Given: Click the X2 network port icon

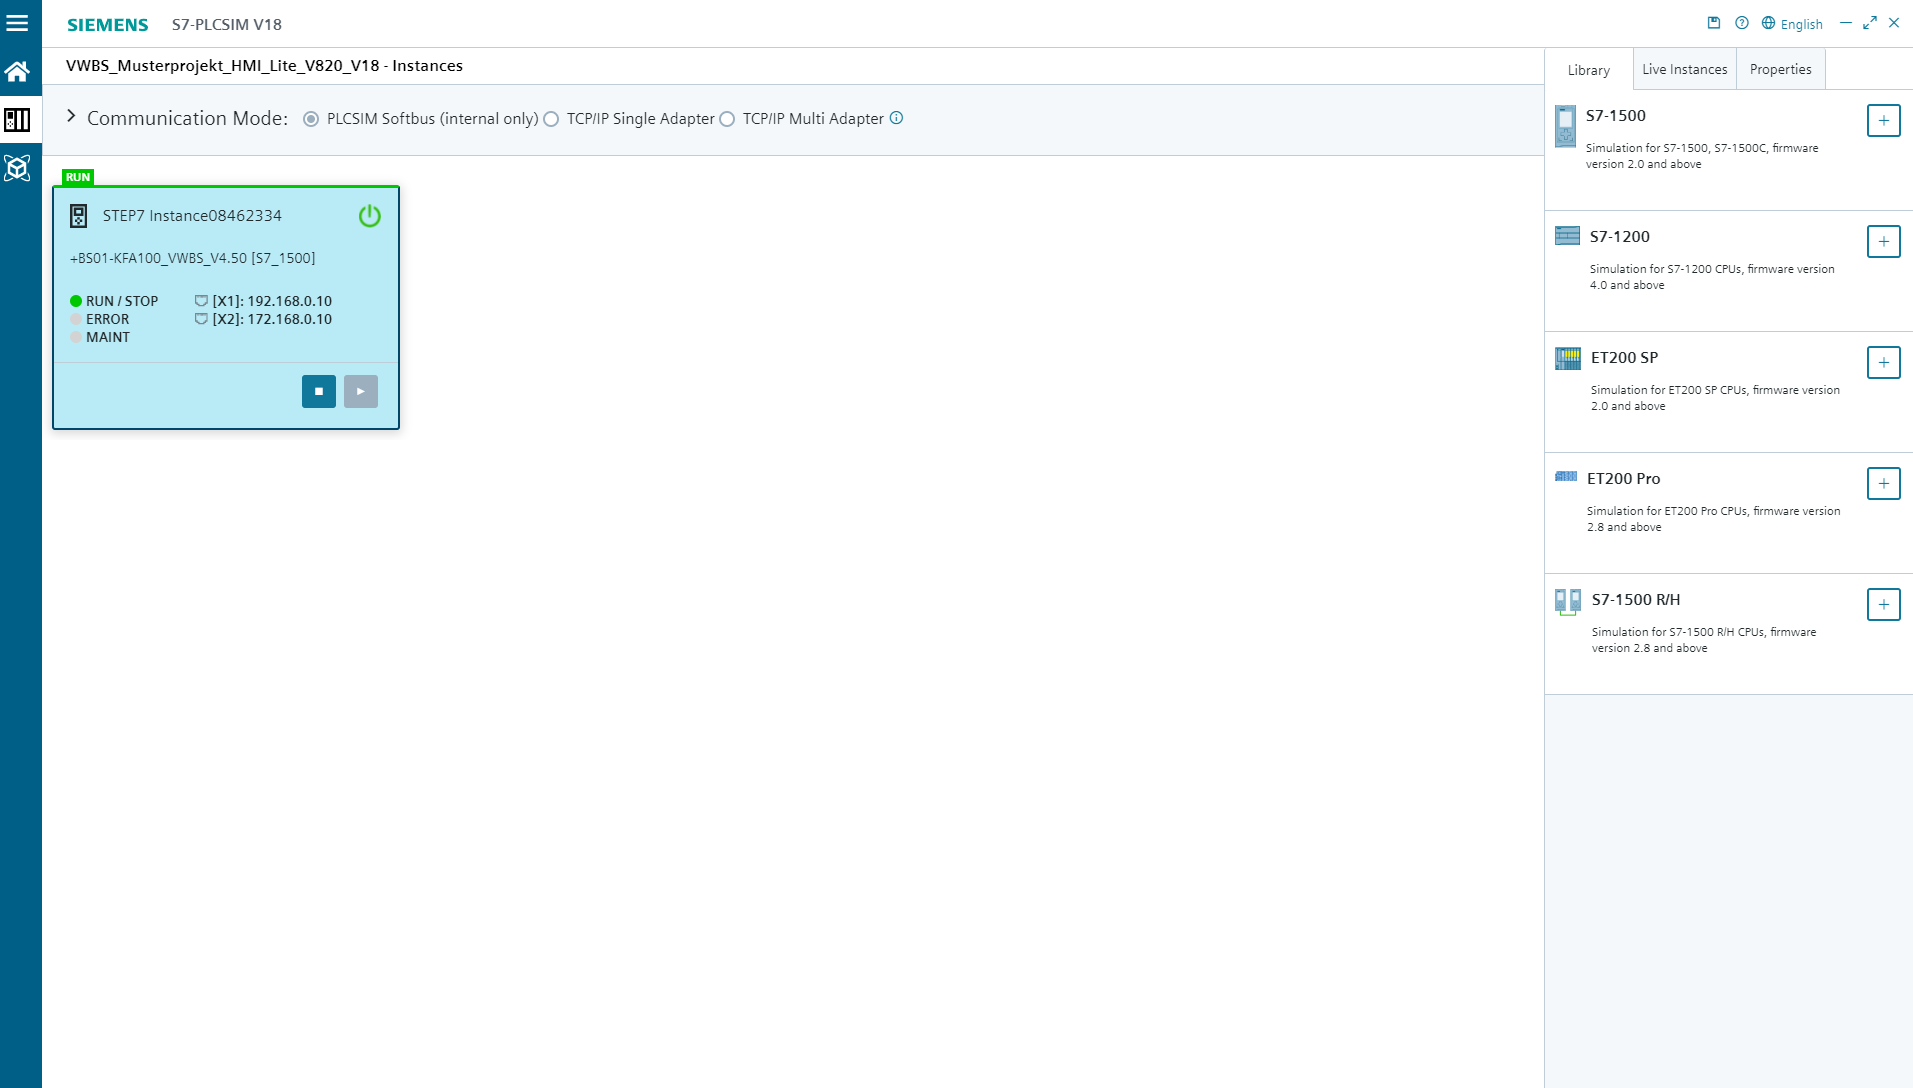Looking at the screenshot, I should tap(201, 319).
